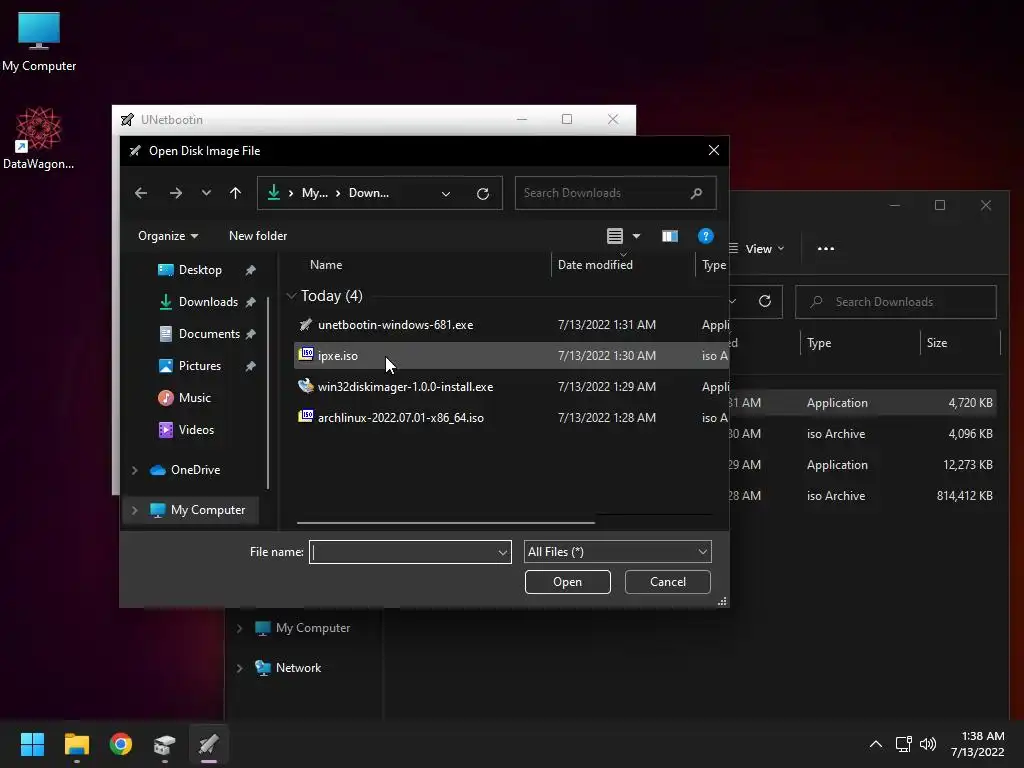The width and height of the screenshot is (1024, 768).
Task: Open the Organize menu
Action: click(168, 236)
